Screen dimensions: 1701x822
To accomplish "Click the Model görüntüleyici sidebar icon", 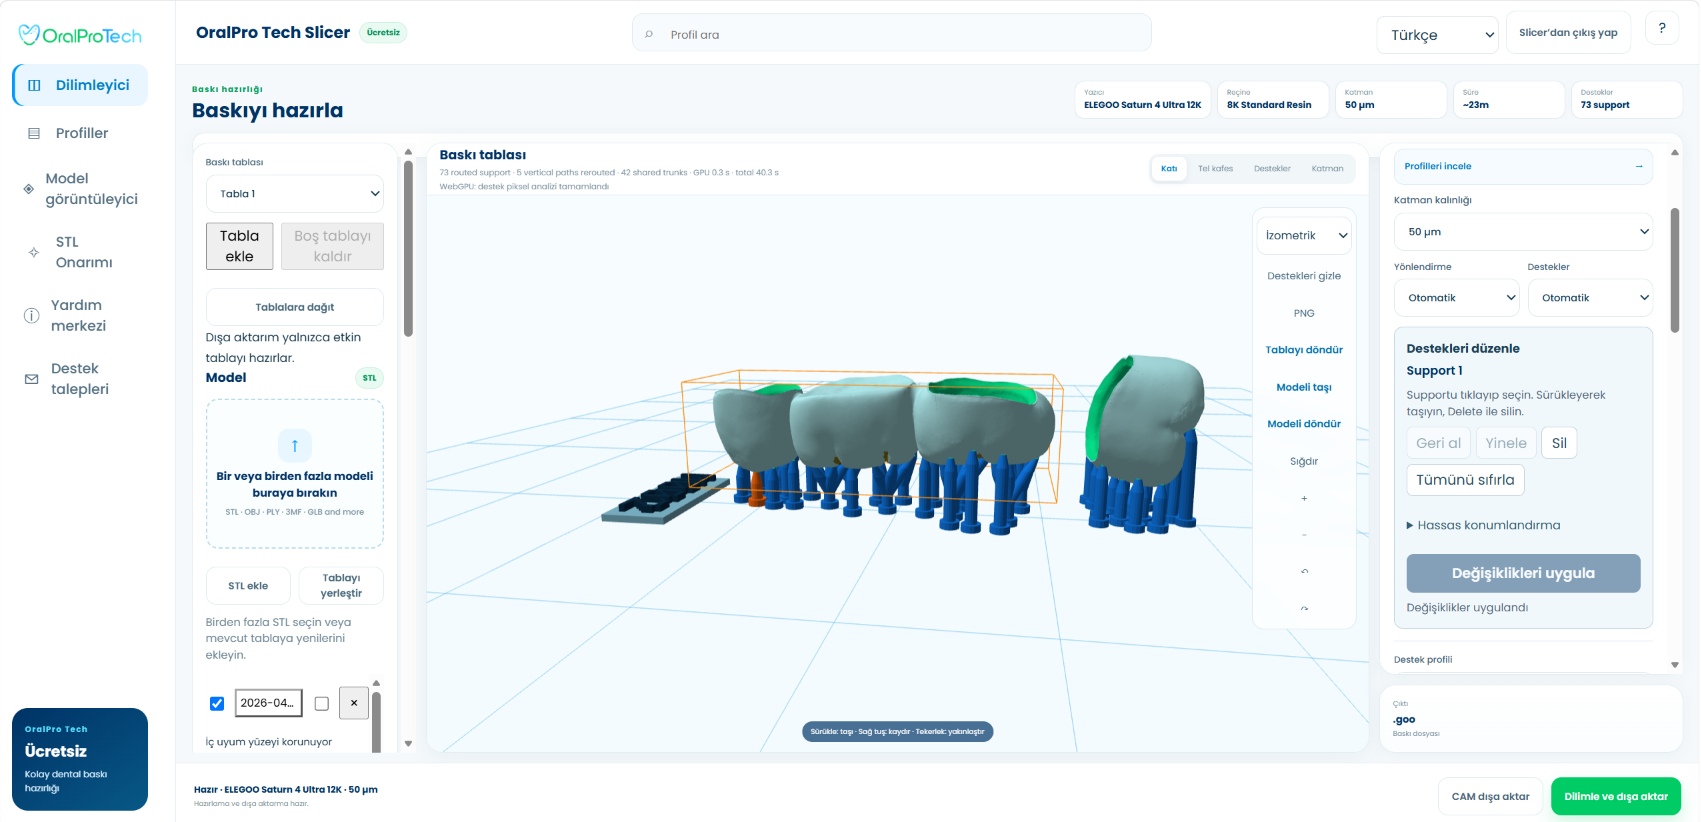I will pyautogui.click(x=28, y=189).
